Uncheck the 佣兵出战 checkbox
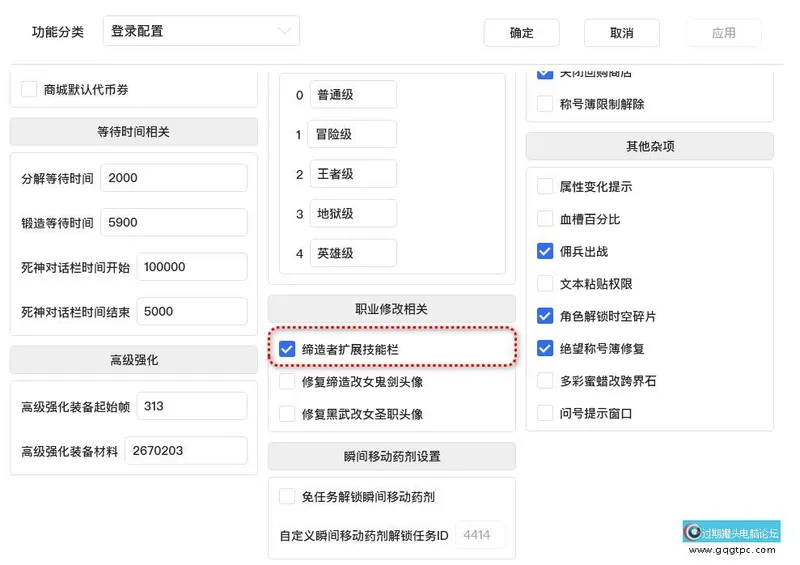The width and height of the screenshot is (800, 565). point(545,252)
